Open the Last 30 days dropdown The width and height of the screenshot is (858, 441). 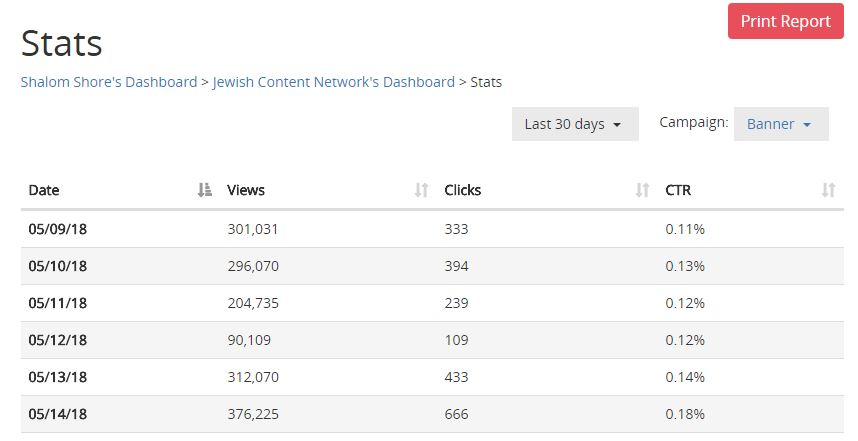(x=575, y=124)
